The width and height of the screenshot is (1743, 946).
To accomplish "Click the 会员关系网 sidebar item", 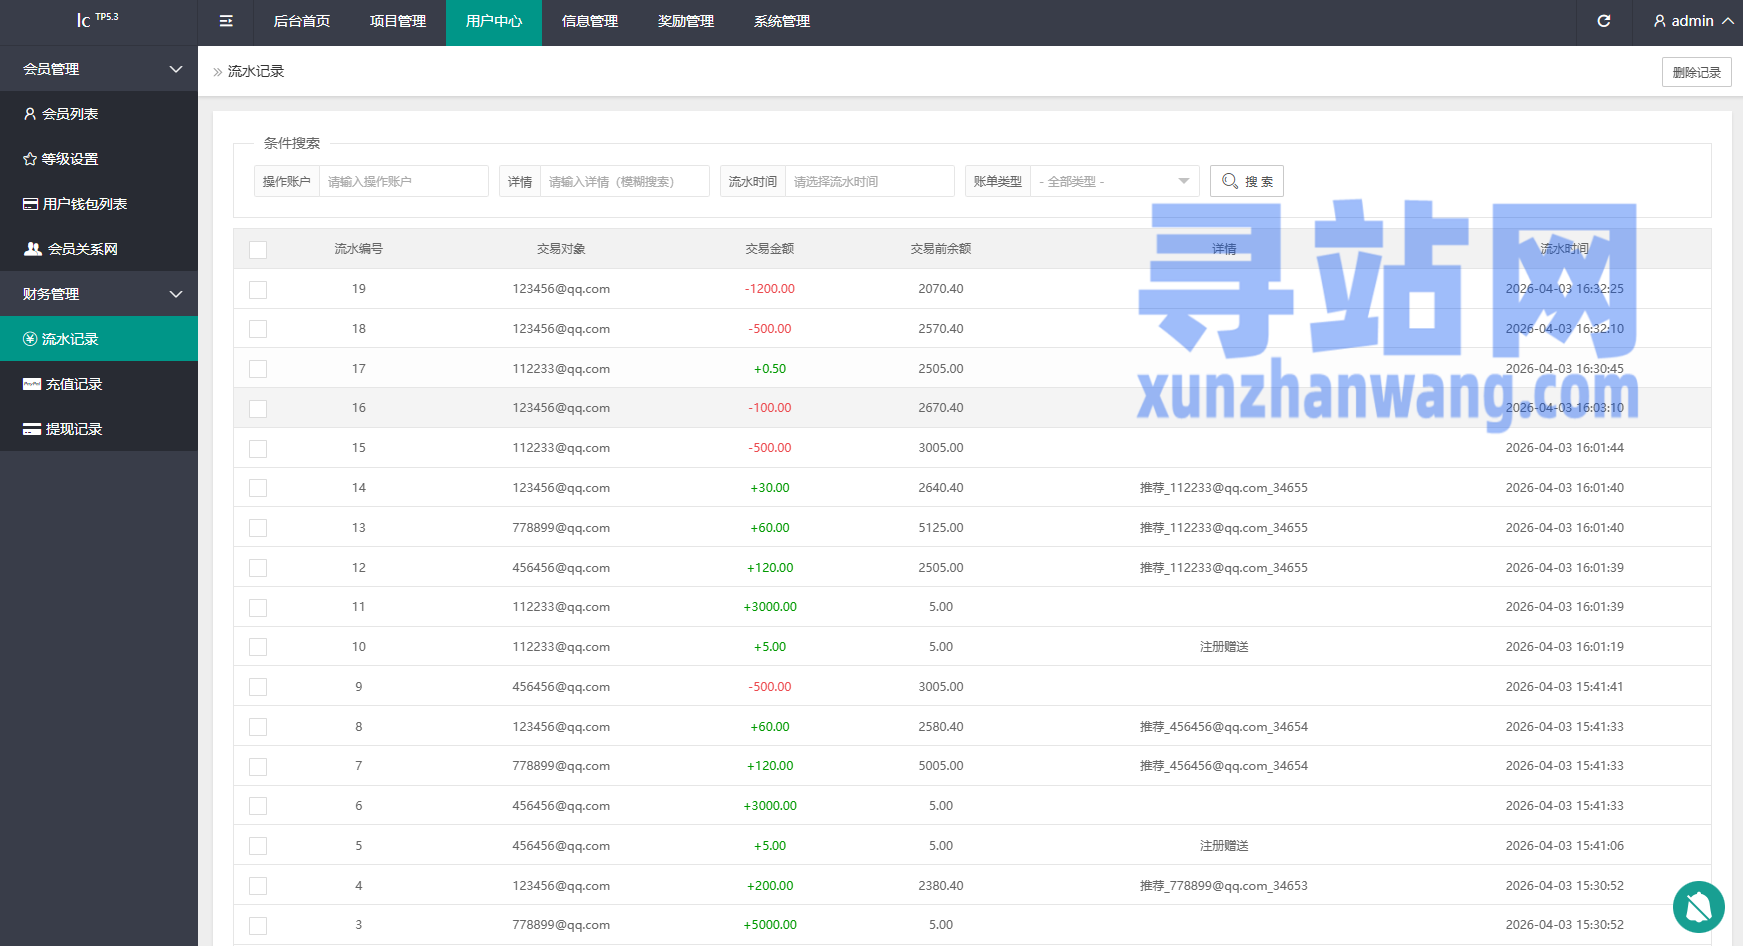I will [x=99, y=249].
